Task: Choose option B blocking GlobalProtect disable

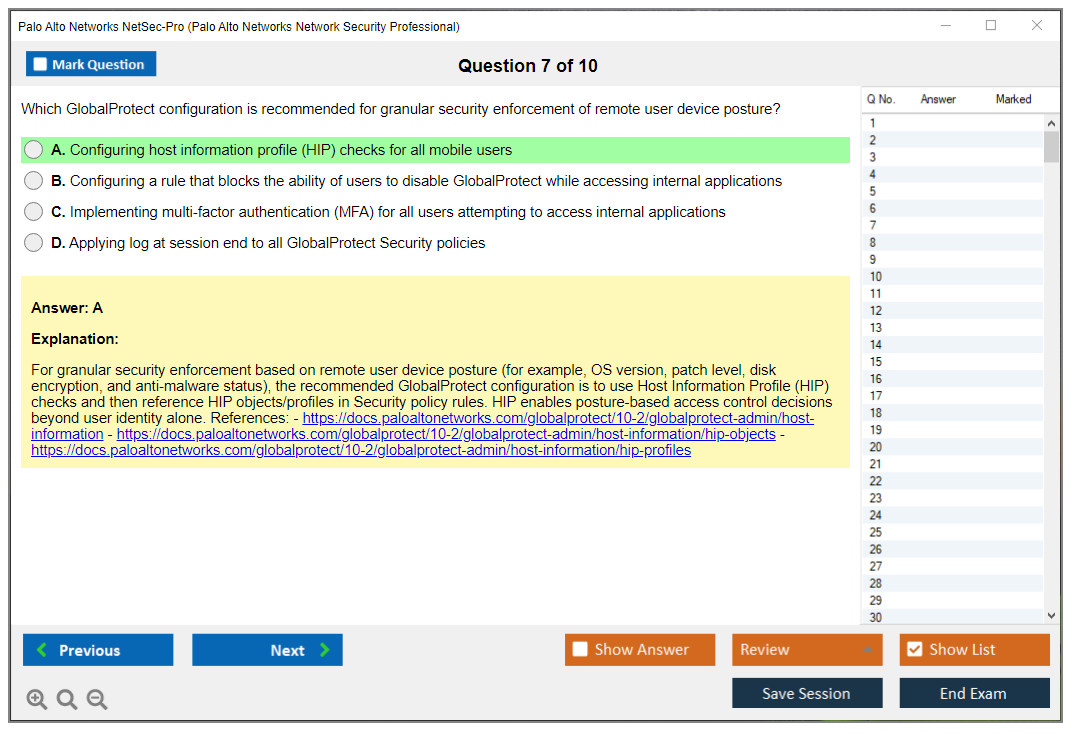Action: pyautogui.click(x=34, y=181)
